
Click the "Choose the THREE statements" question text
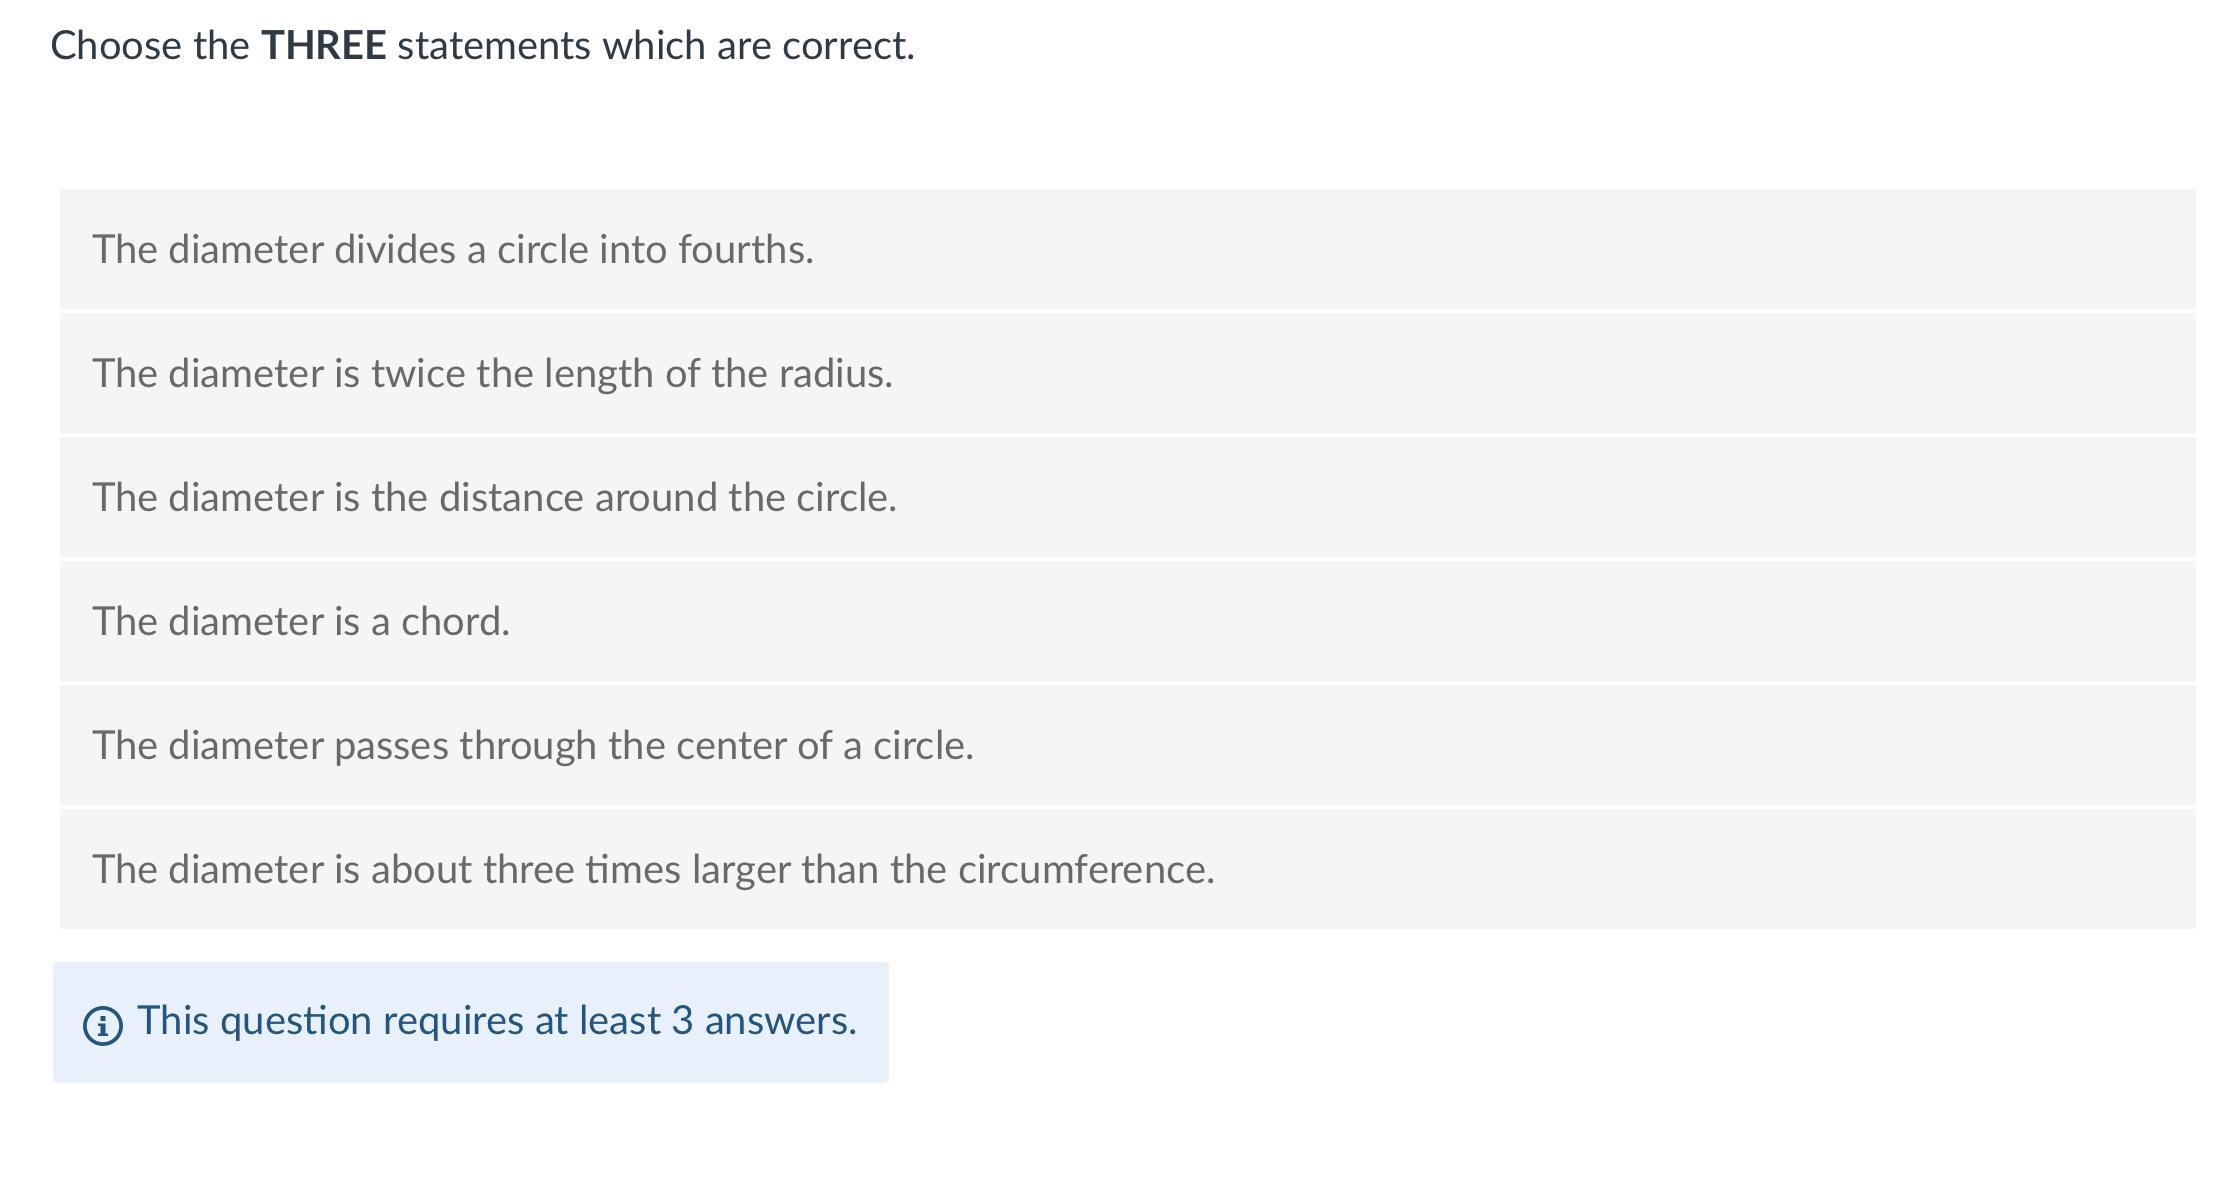point(482,46)
